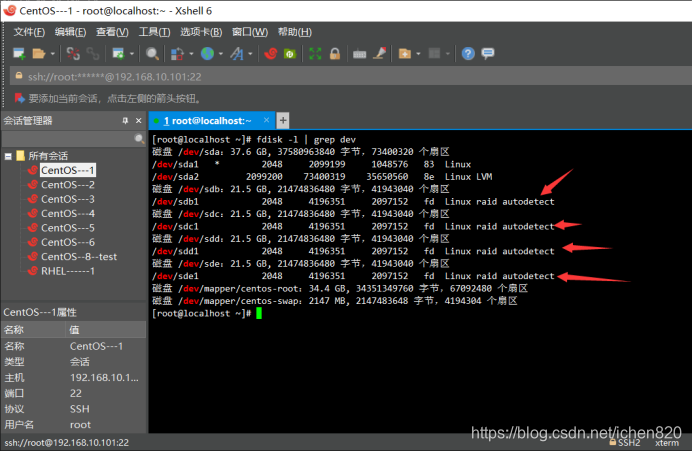Click the red flag add-session arrow icon
Screen dimensions: 692x452
point(19,98)
